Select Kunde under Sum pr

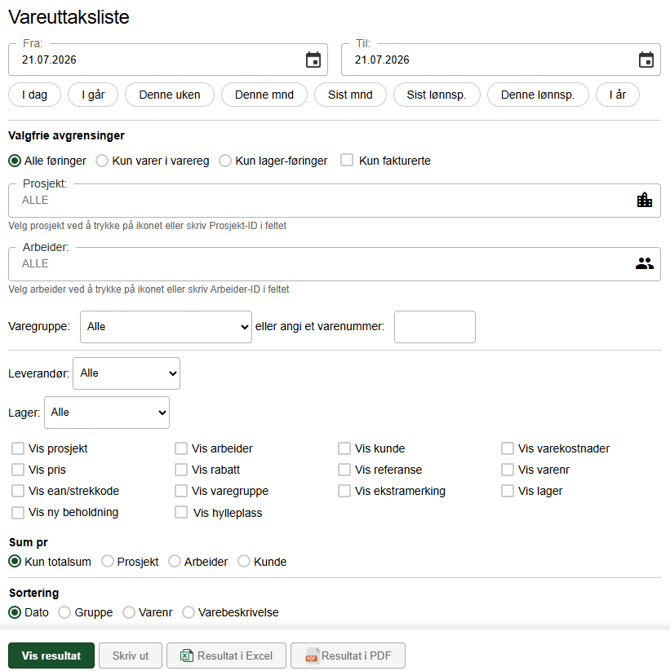(x=244, y=561)
